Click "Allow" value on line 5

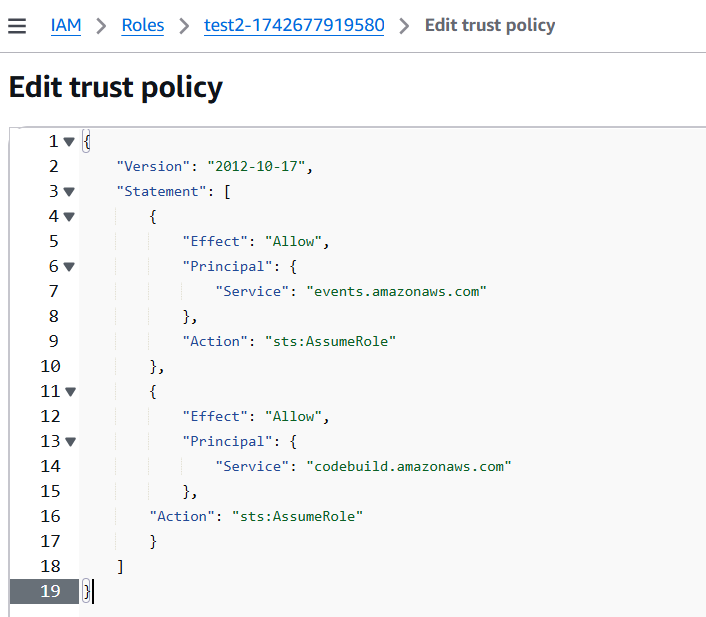tap(293, 241)
